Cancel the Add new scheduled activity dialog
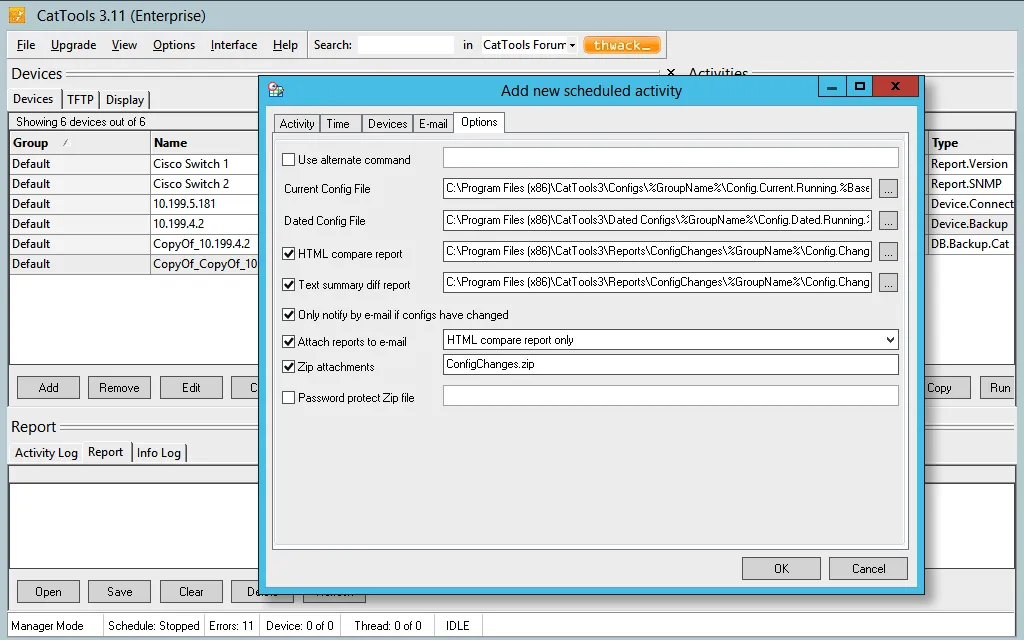Image resolution: width=1024 pixels, height=640 pixels. click(x=868, y=568)
